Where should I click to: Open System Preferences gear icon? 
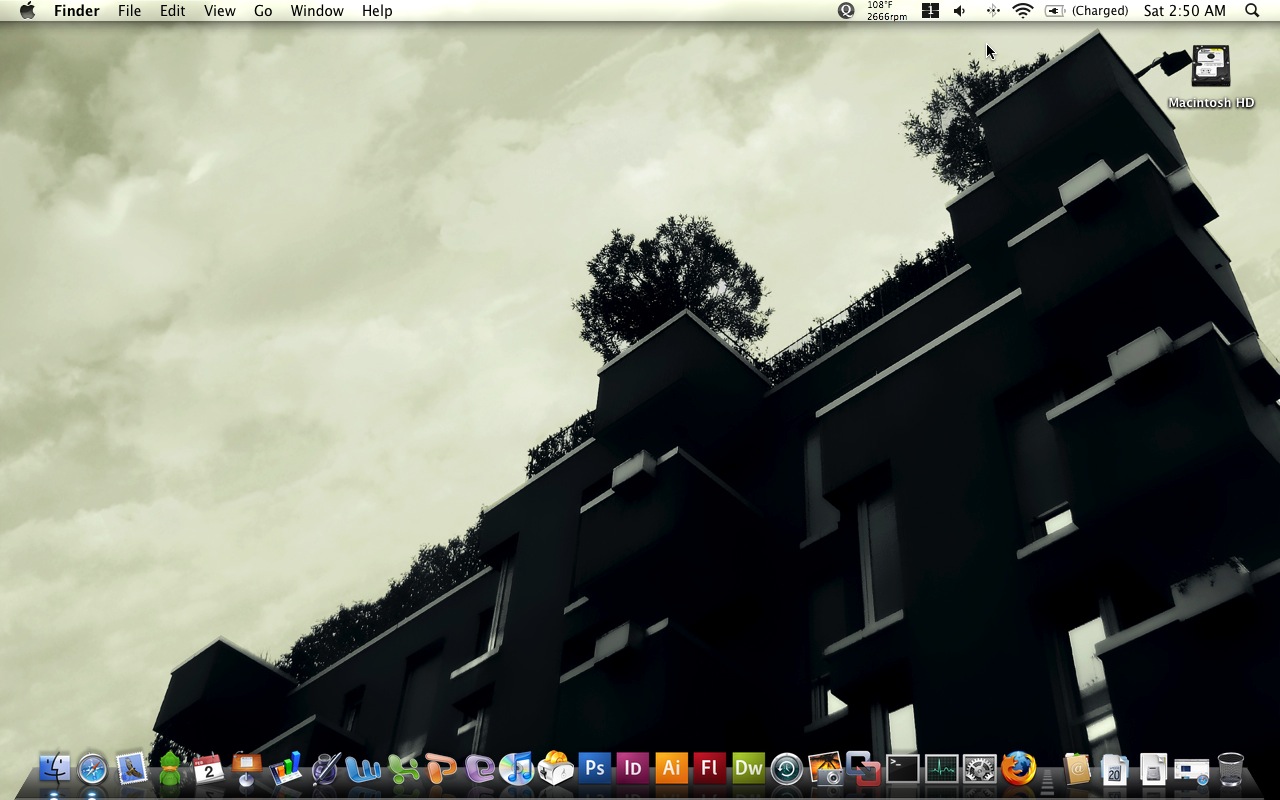tap(980, 769)
